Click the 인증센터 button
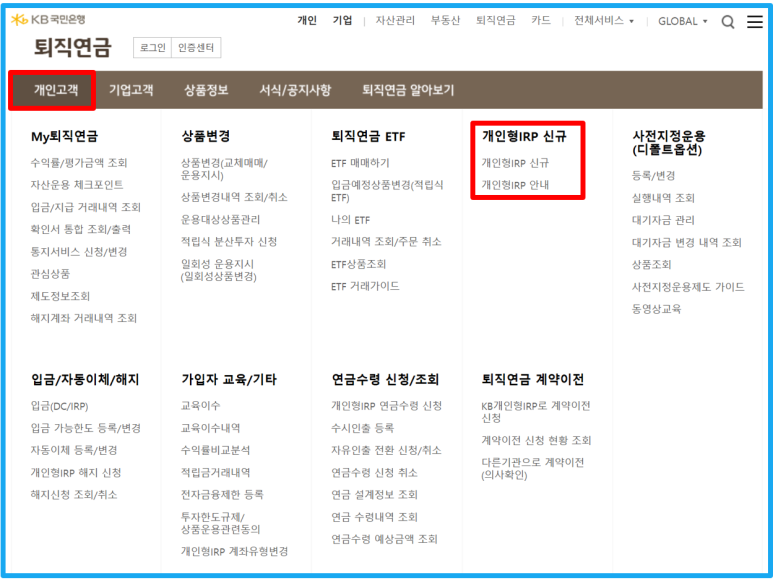The width and height of the screenshot is (773, 580). click(x=196, y=47)
